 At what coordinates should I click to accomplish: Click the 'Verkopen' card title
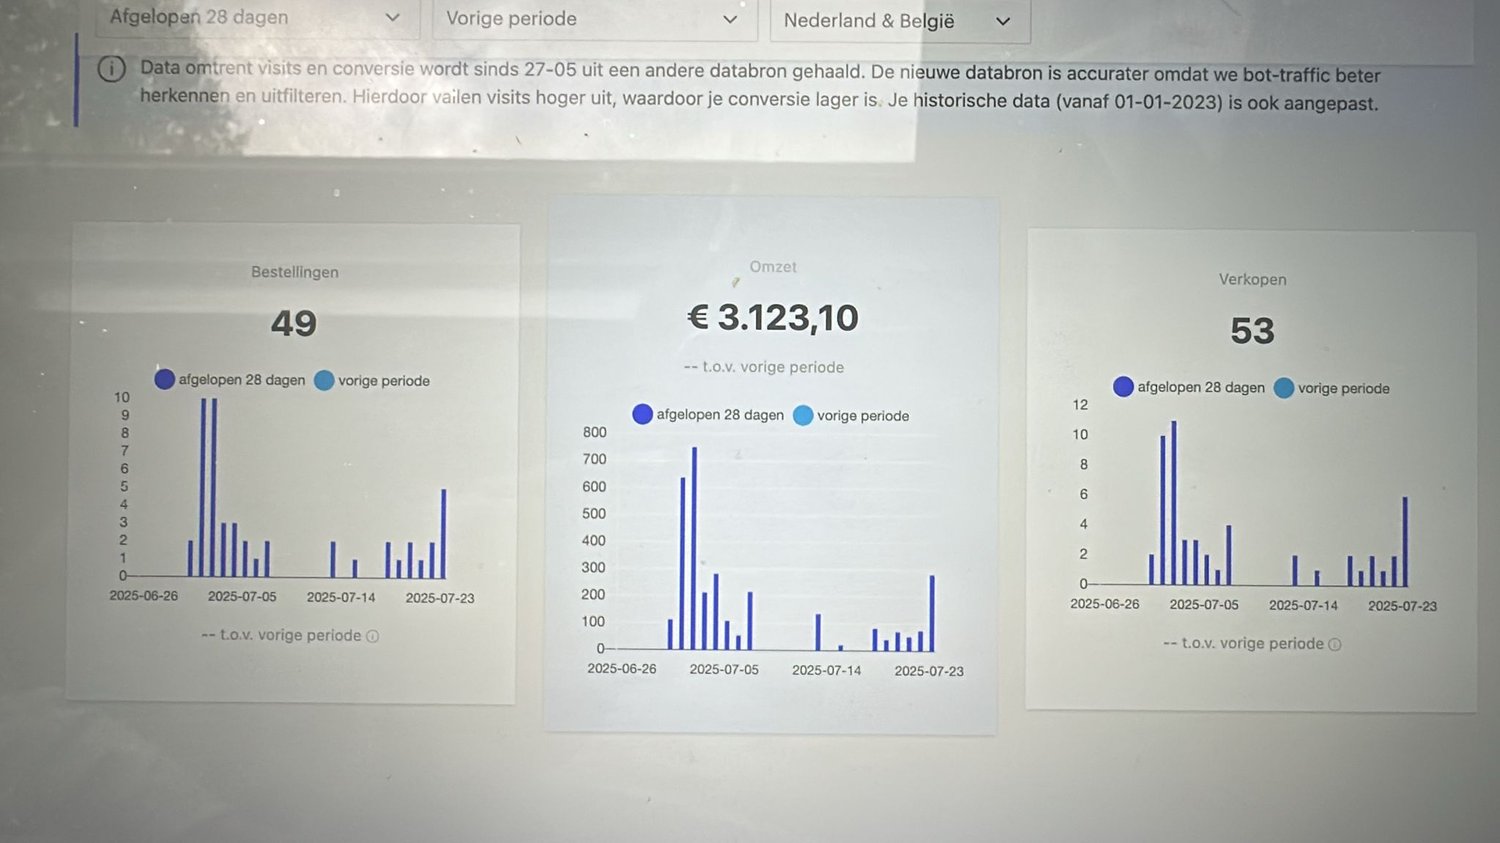tap(1253, 280)
